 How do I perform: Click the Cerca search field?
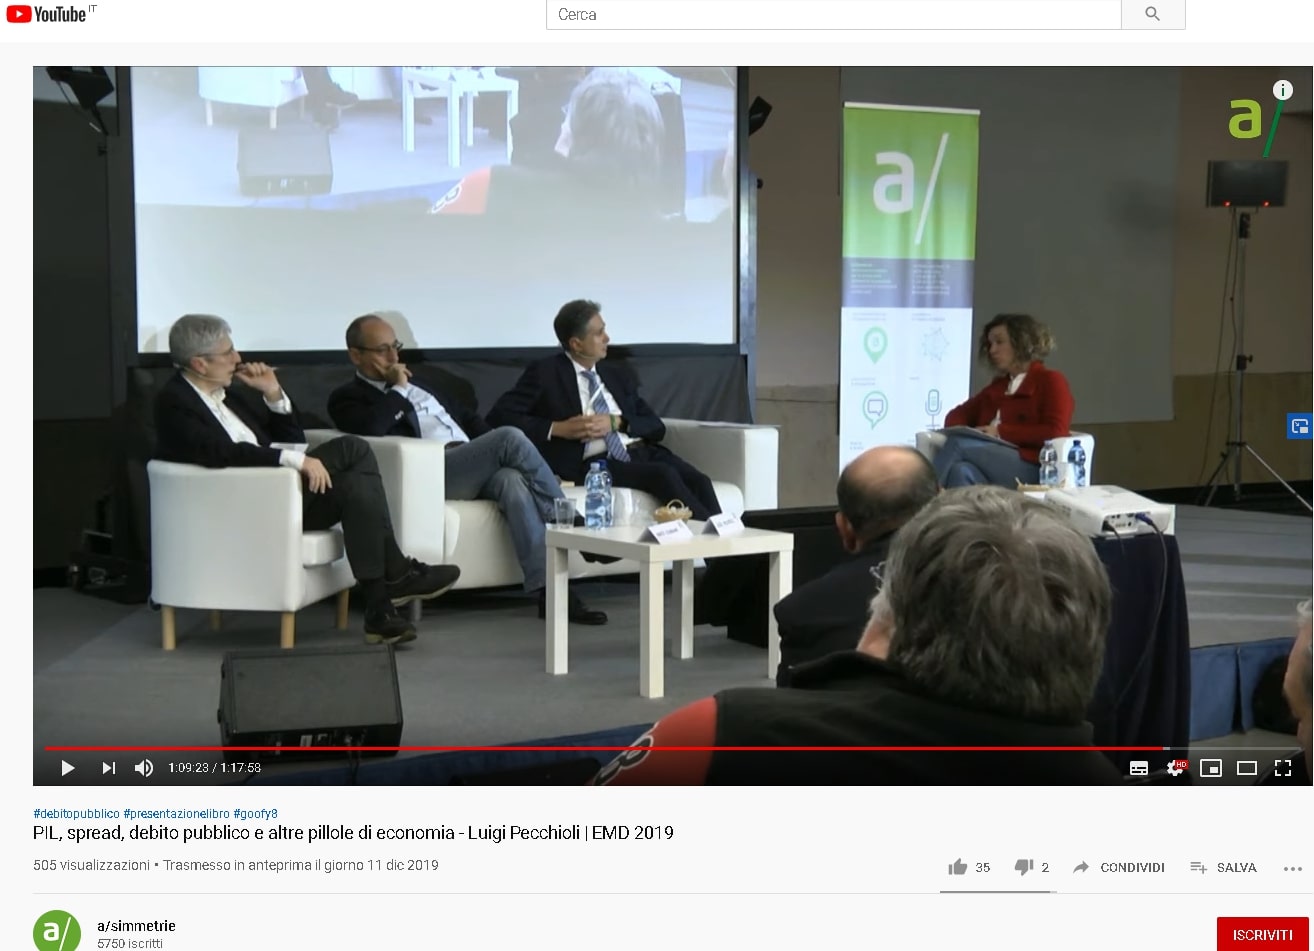tap(833, 14)
